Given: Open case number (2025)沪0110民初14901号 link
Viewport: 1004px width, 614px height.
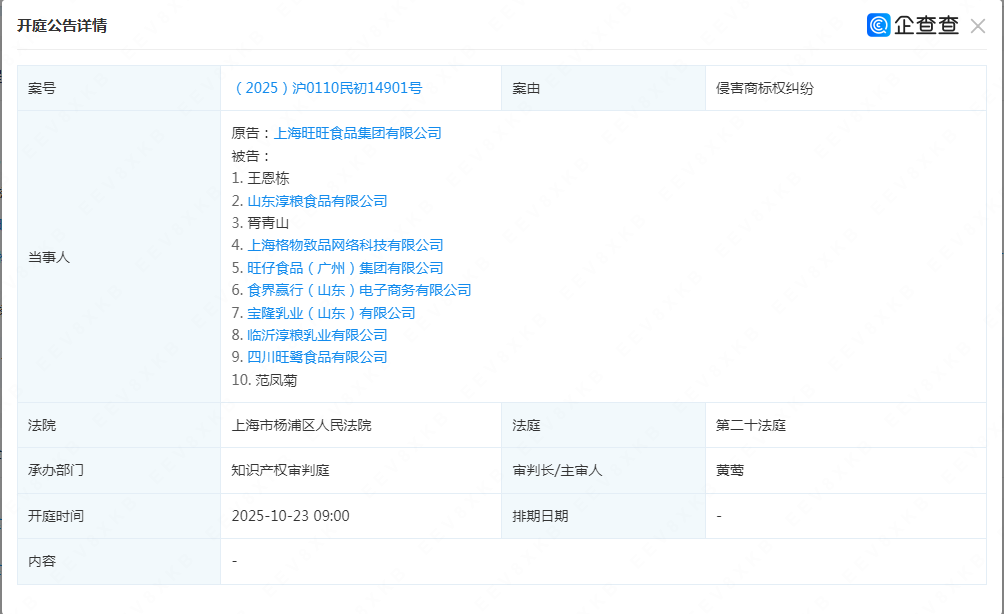Looking at the screenshot, I should point(328,88).
